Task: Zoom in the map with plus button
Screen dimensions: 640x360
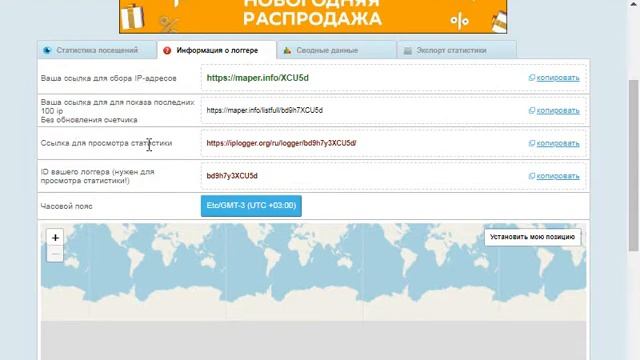Action: pyautogui.click(x=55, y=238)
